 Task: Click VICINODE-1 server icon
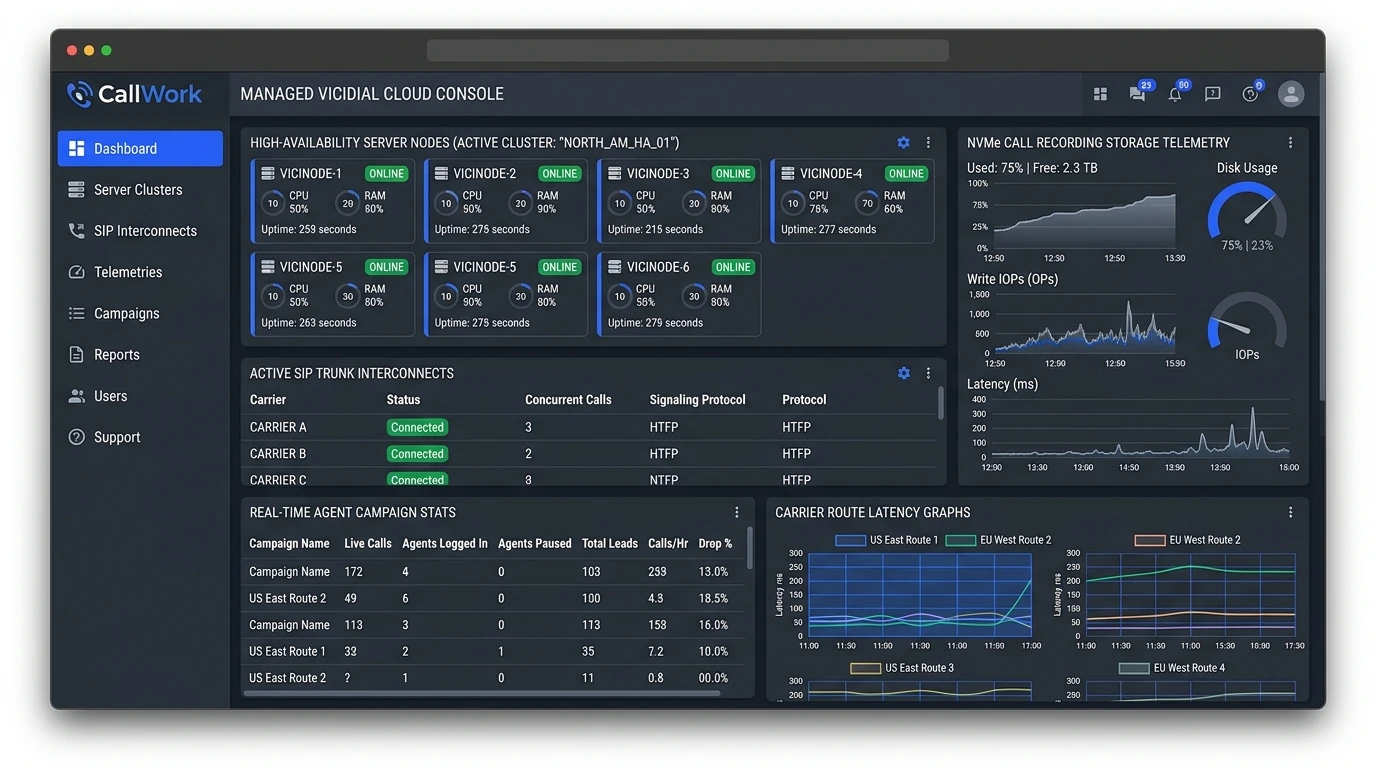[x=268, y=174]
